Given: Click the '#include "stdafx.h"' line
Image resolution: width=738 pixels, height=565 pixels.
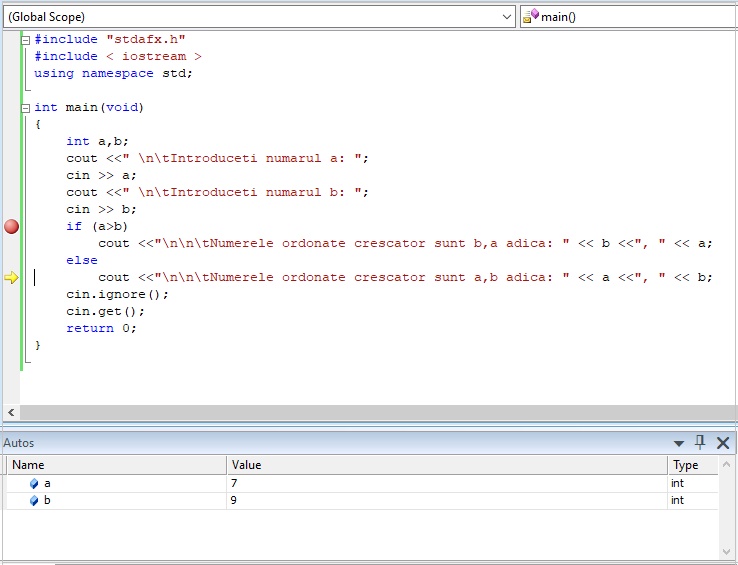Looking at the screenshot, I should coord(110,40).
